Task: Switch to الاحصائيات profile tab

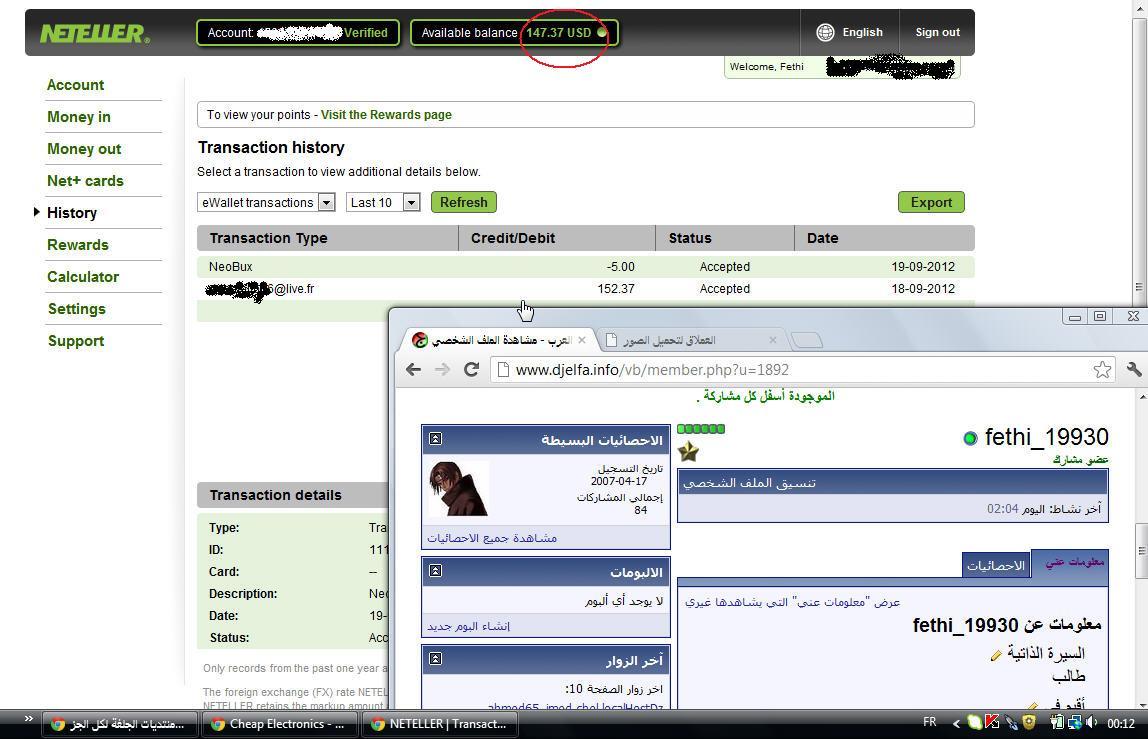Action: (996, 565)
